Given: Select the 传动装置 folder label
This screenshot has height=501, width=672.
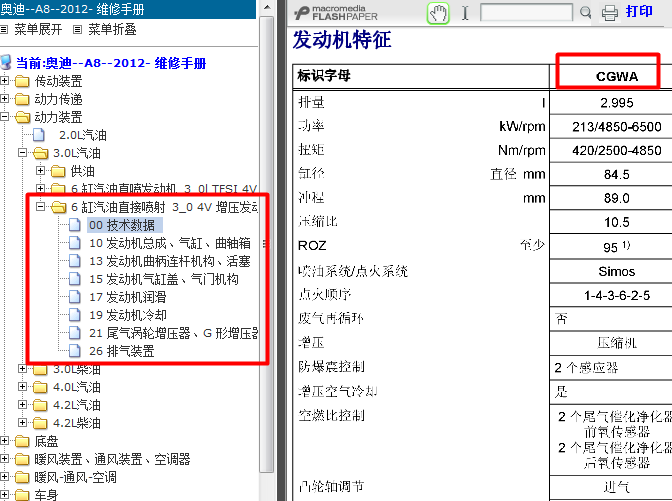Looking at the screenshot, I should 58,81.
